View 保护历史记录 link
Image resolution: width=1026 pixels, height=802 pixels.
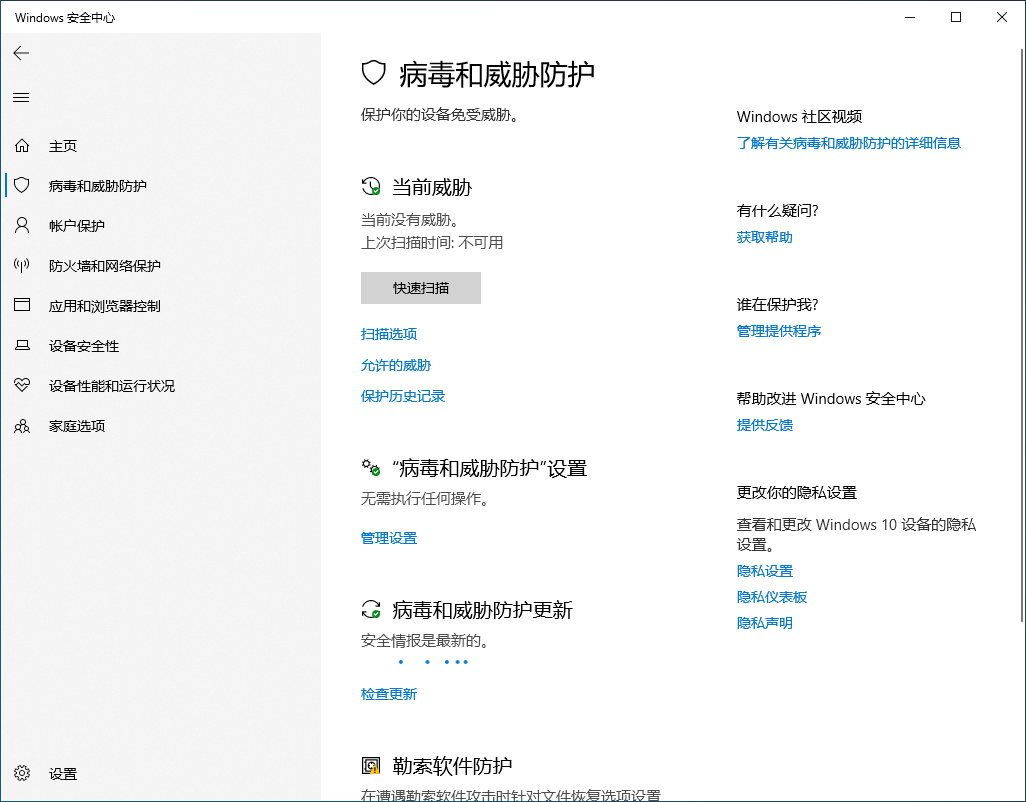[x=402, y=396]
